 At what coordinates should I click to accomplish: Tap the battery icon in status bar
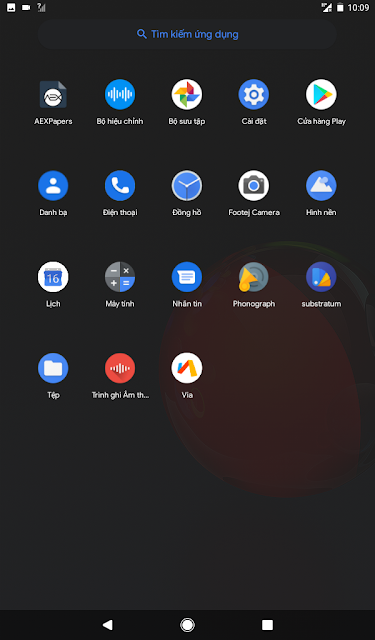(340, 7)
